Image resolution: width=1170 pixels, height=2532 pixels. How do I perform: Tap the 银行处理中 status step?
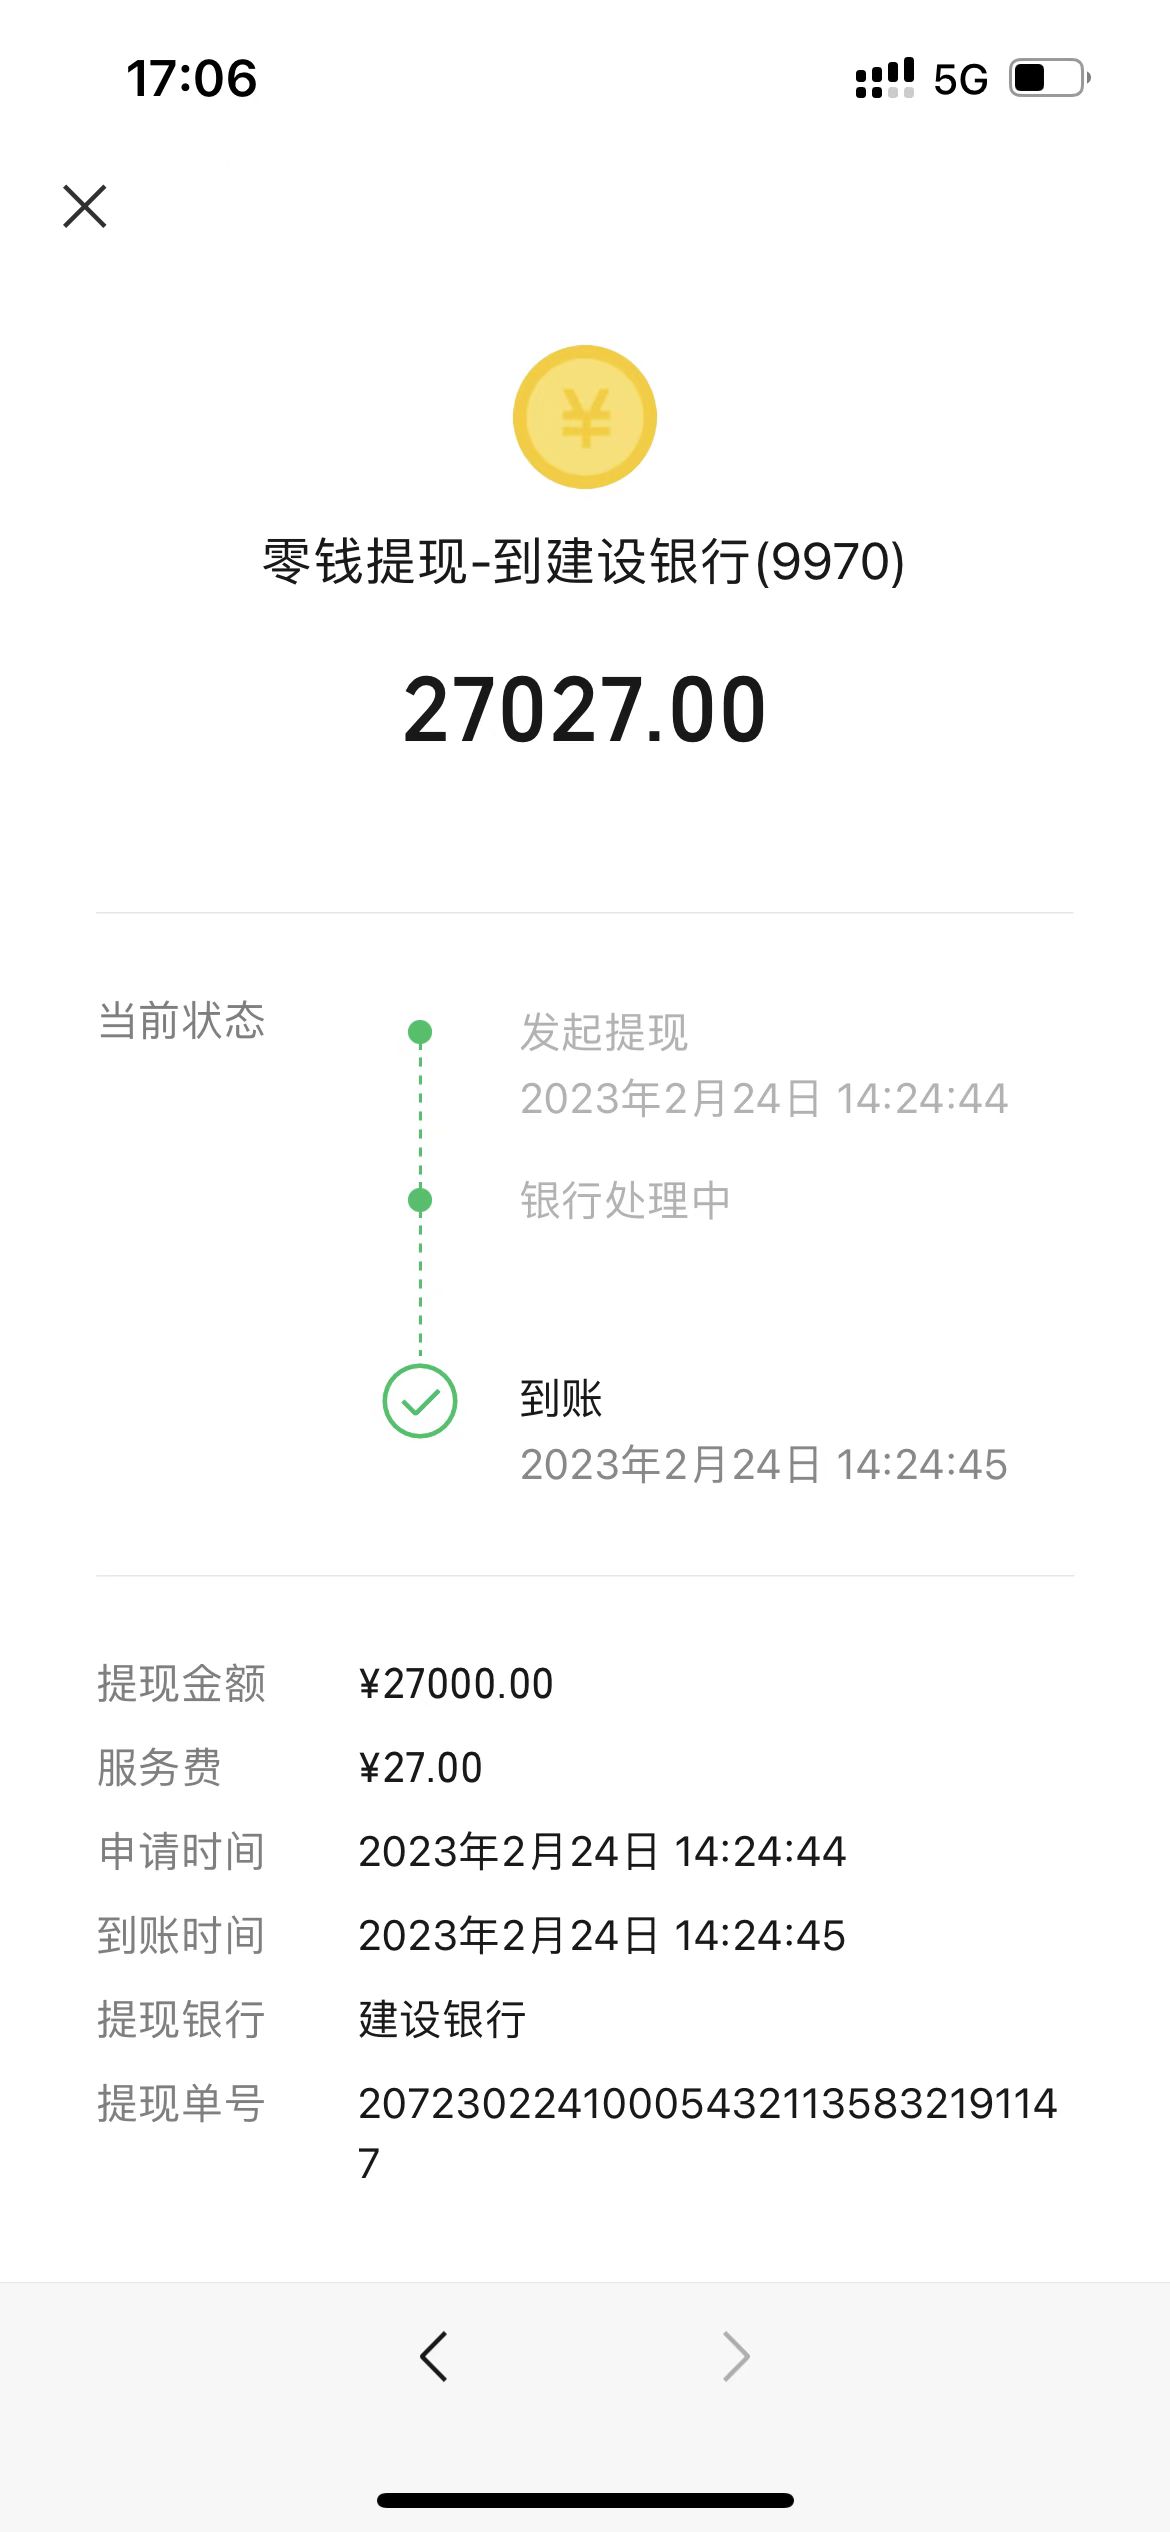click(x=625, y=1200)
